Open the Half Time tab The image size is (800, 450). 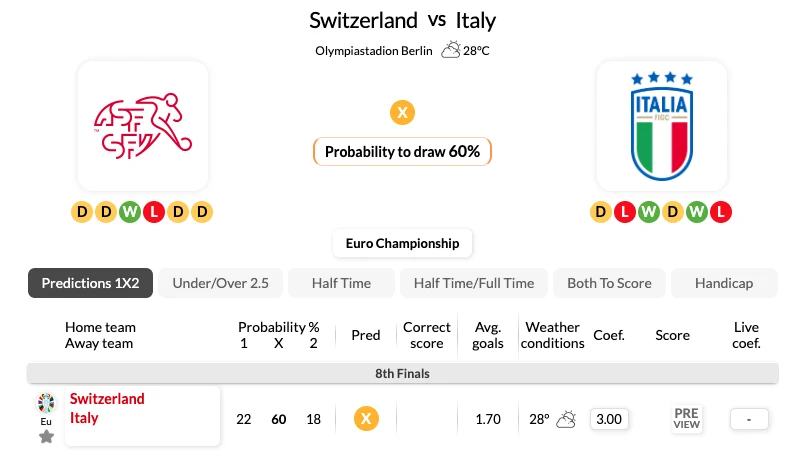point(341,283)
